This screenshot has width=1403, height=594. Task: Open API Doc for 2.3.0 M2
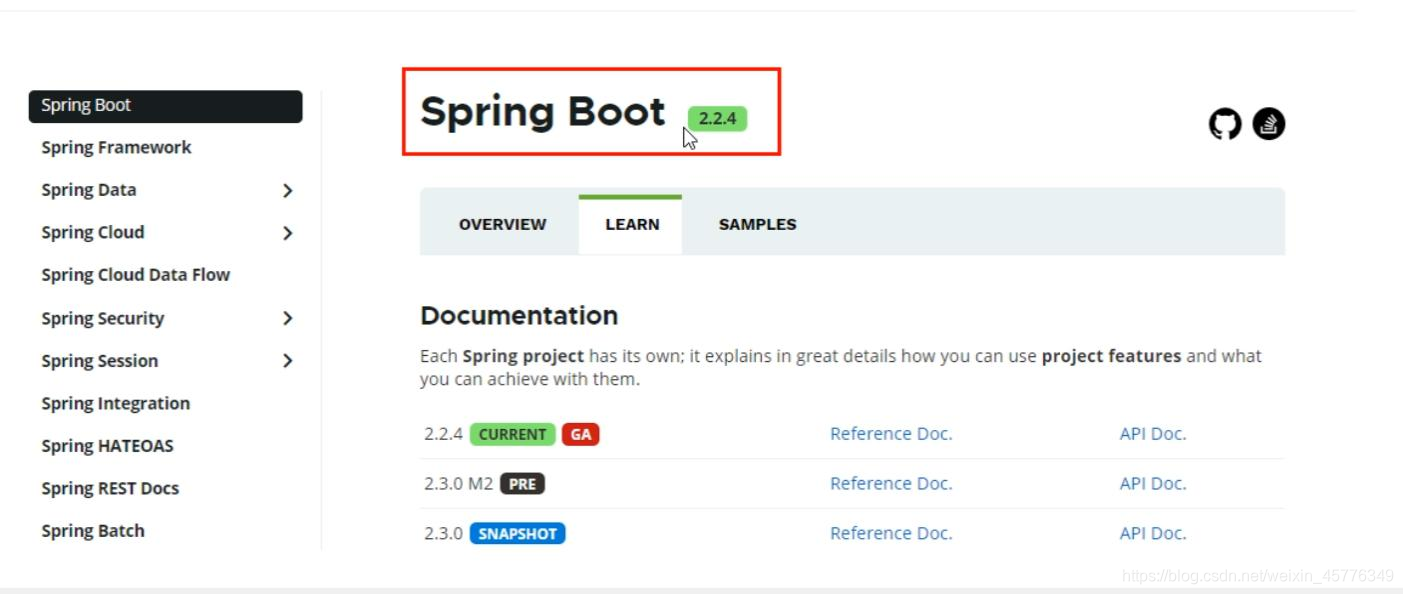pos(1152,483)
